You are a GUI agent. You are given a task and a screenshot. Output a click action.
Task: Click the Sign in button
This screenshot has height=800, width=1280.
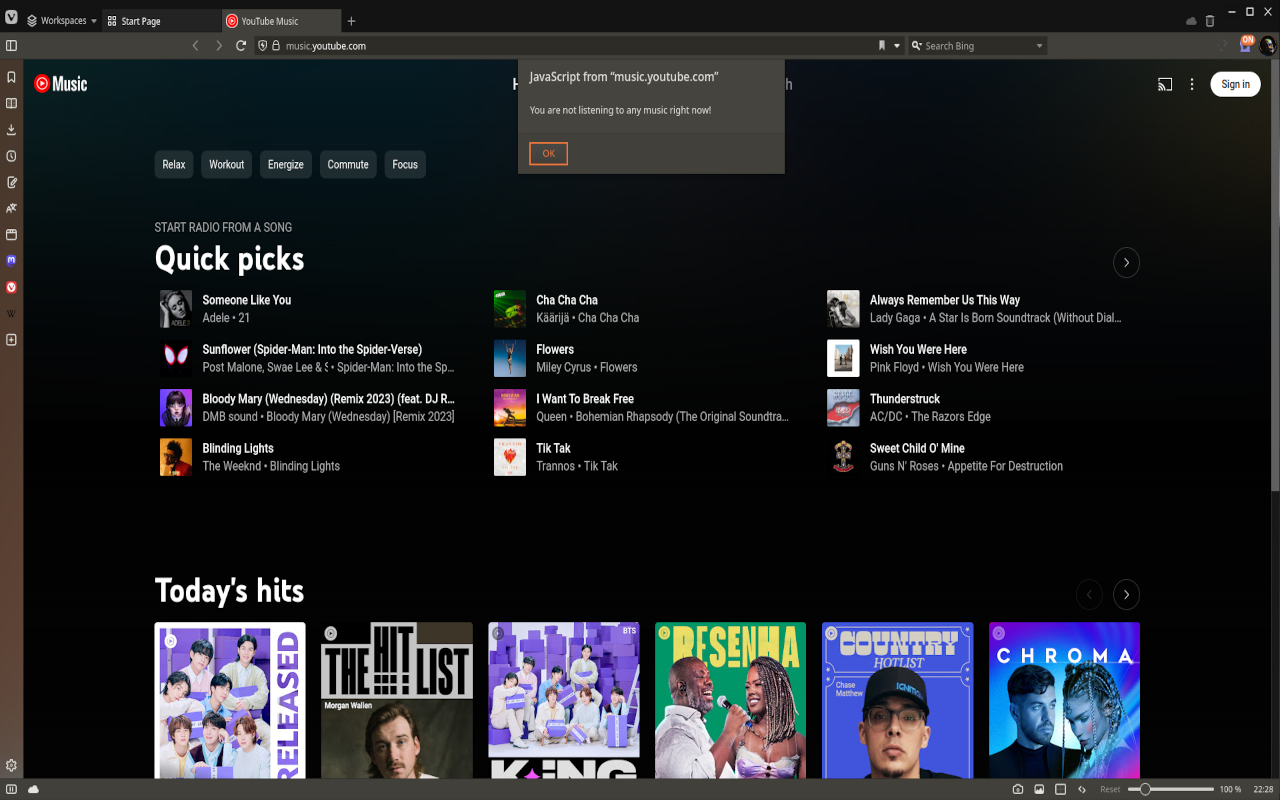(1235, 85)
